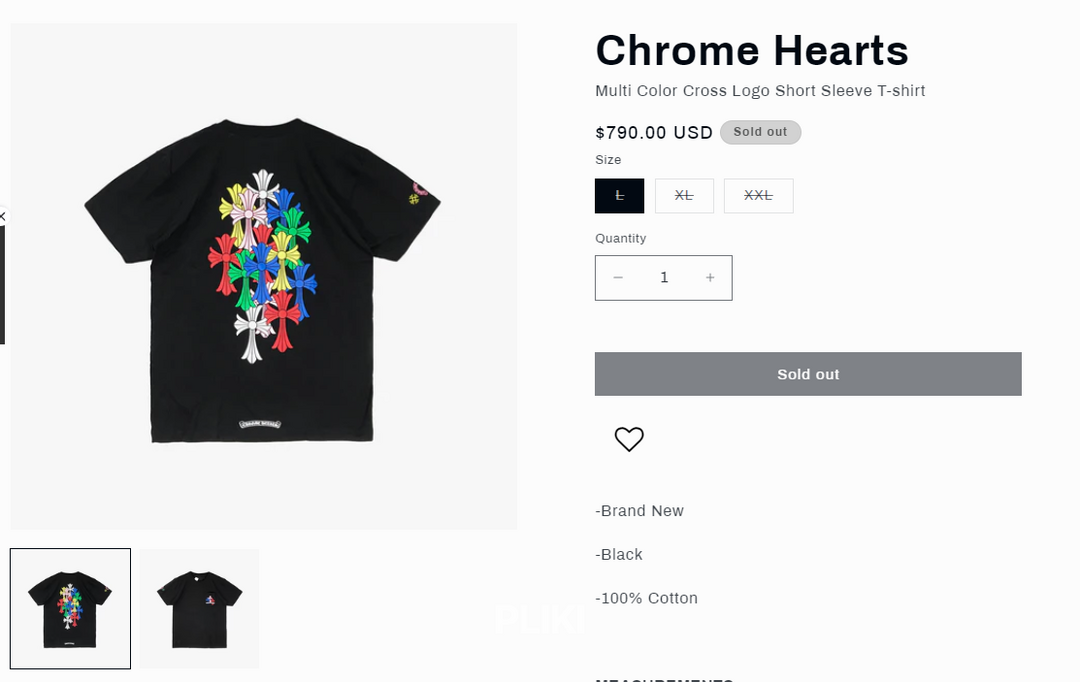Select size L option
The height and width of the screenshot is (682, 1080).
point(619,196)
